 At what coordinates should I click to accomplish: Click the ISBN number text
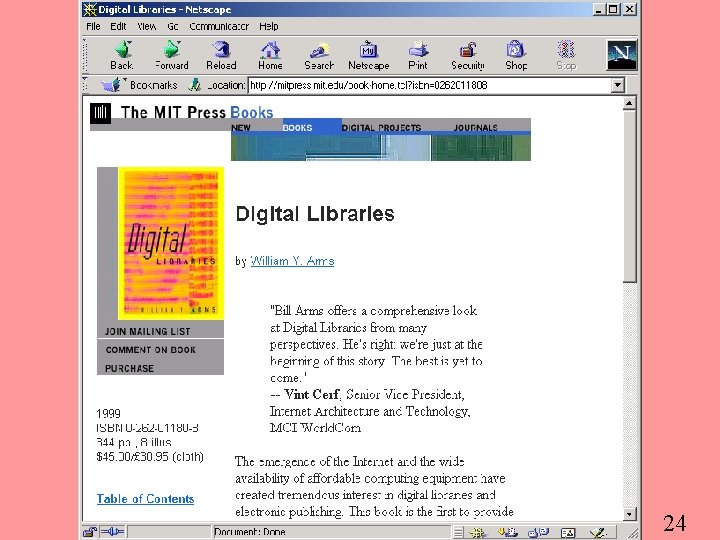pyautogui.click(x=147, y=428)
